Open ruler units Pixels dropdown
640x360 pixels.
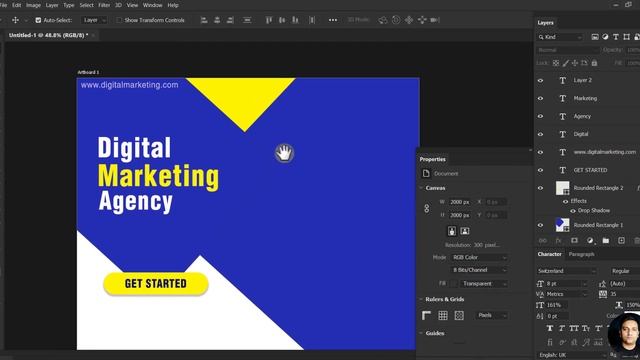coord(492,315)
